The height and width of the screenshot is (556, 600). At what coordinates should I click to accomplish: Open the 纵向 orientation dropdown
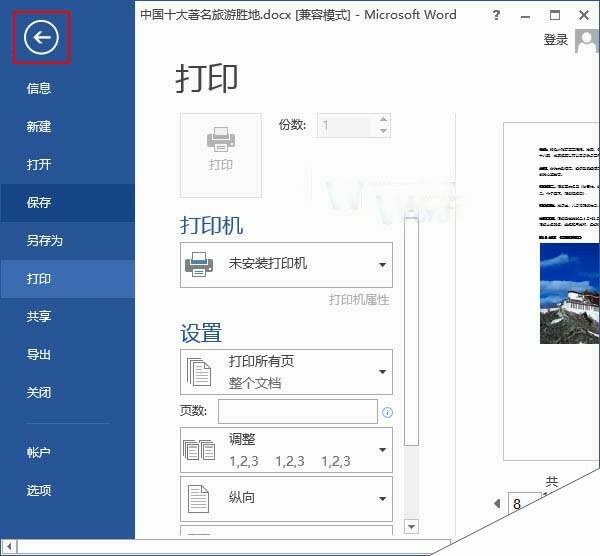[286, 499]
